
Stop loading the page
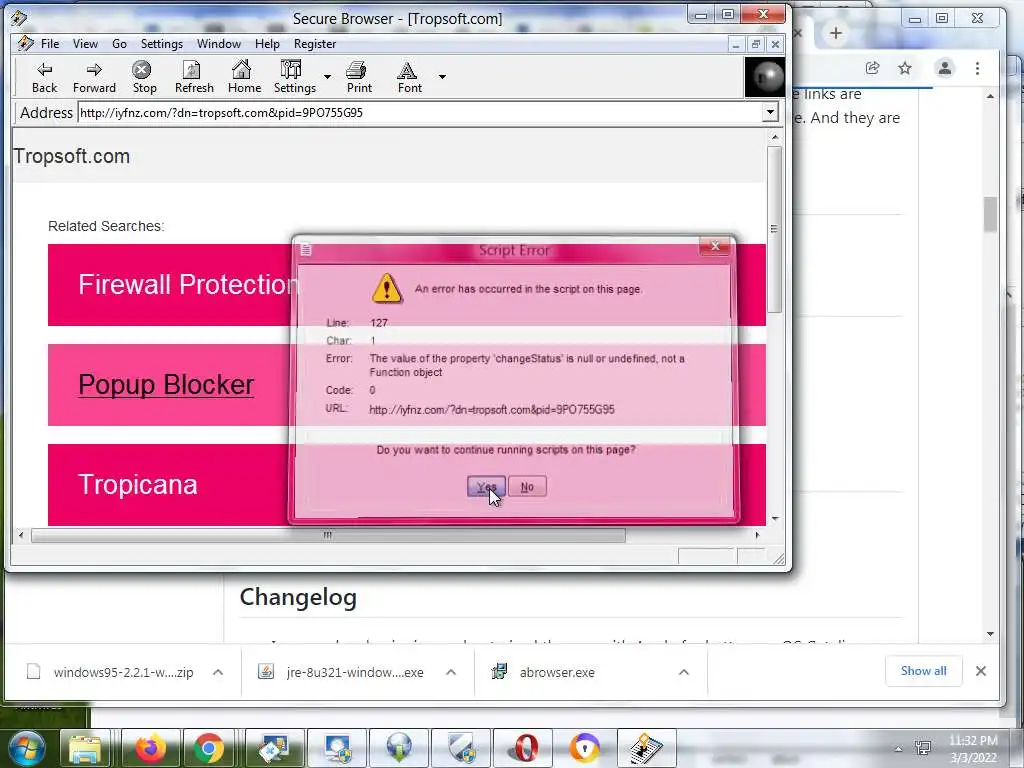(144, 77)
